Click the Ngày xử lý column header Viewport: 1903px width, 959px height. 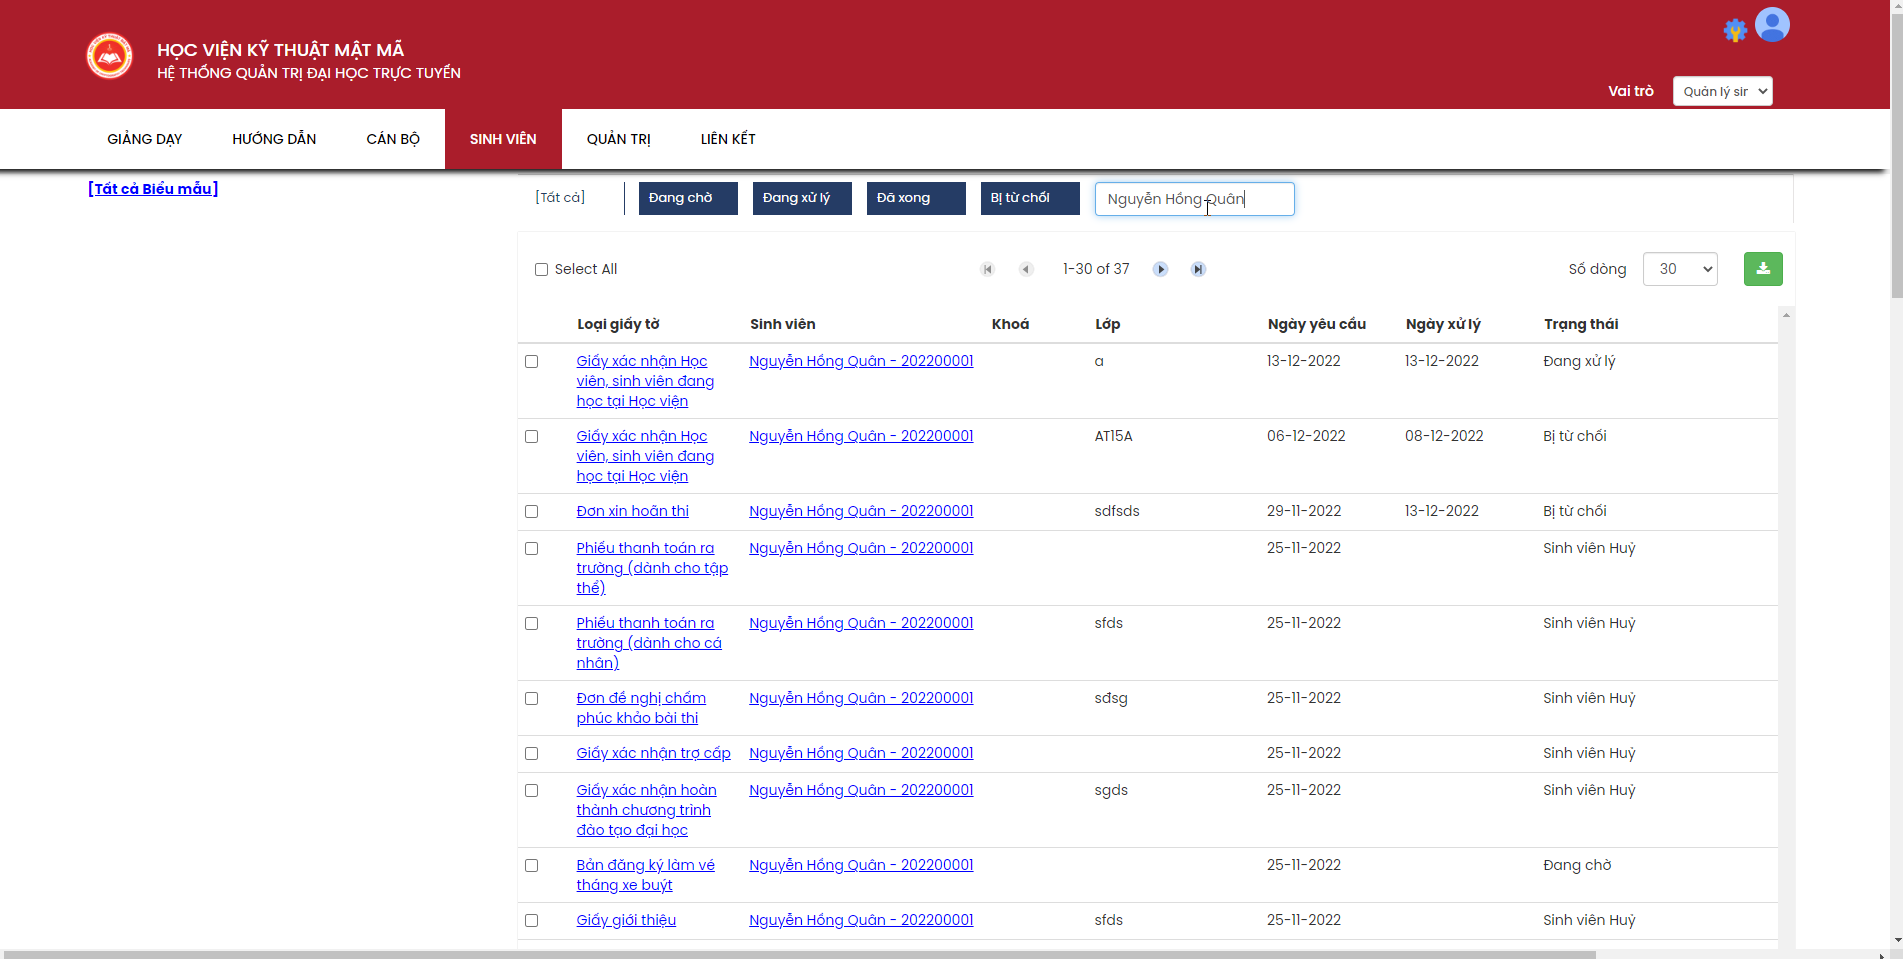(1443, 324)
